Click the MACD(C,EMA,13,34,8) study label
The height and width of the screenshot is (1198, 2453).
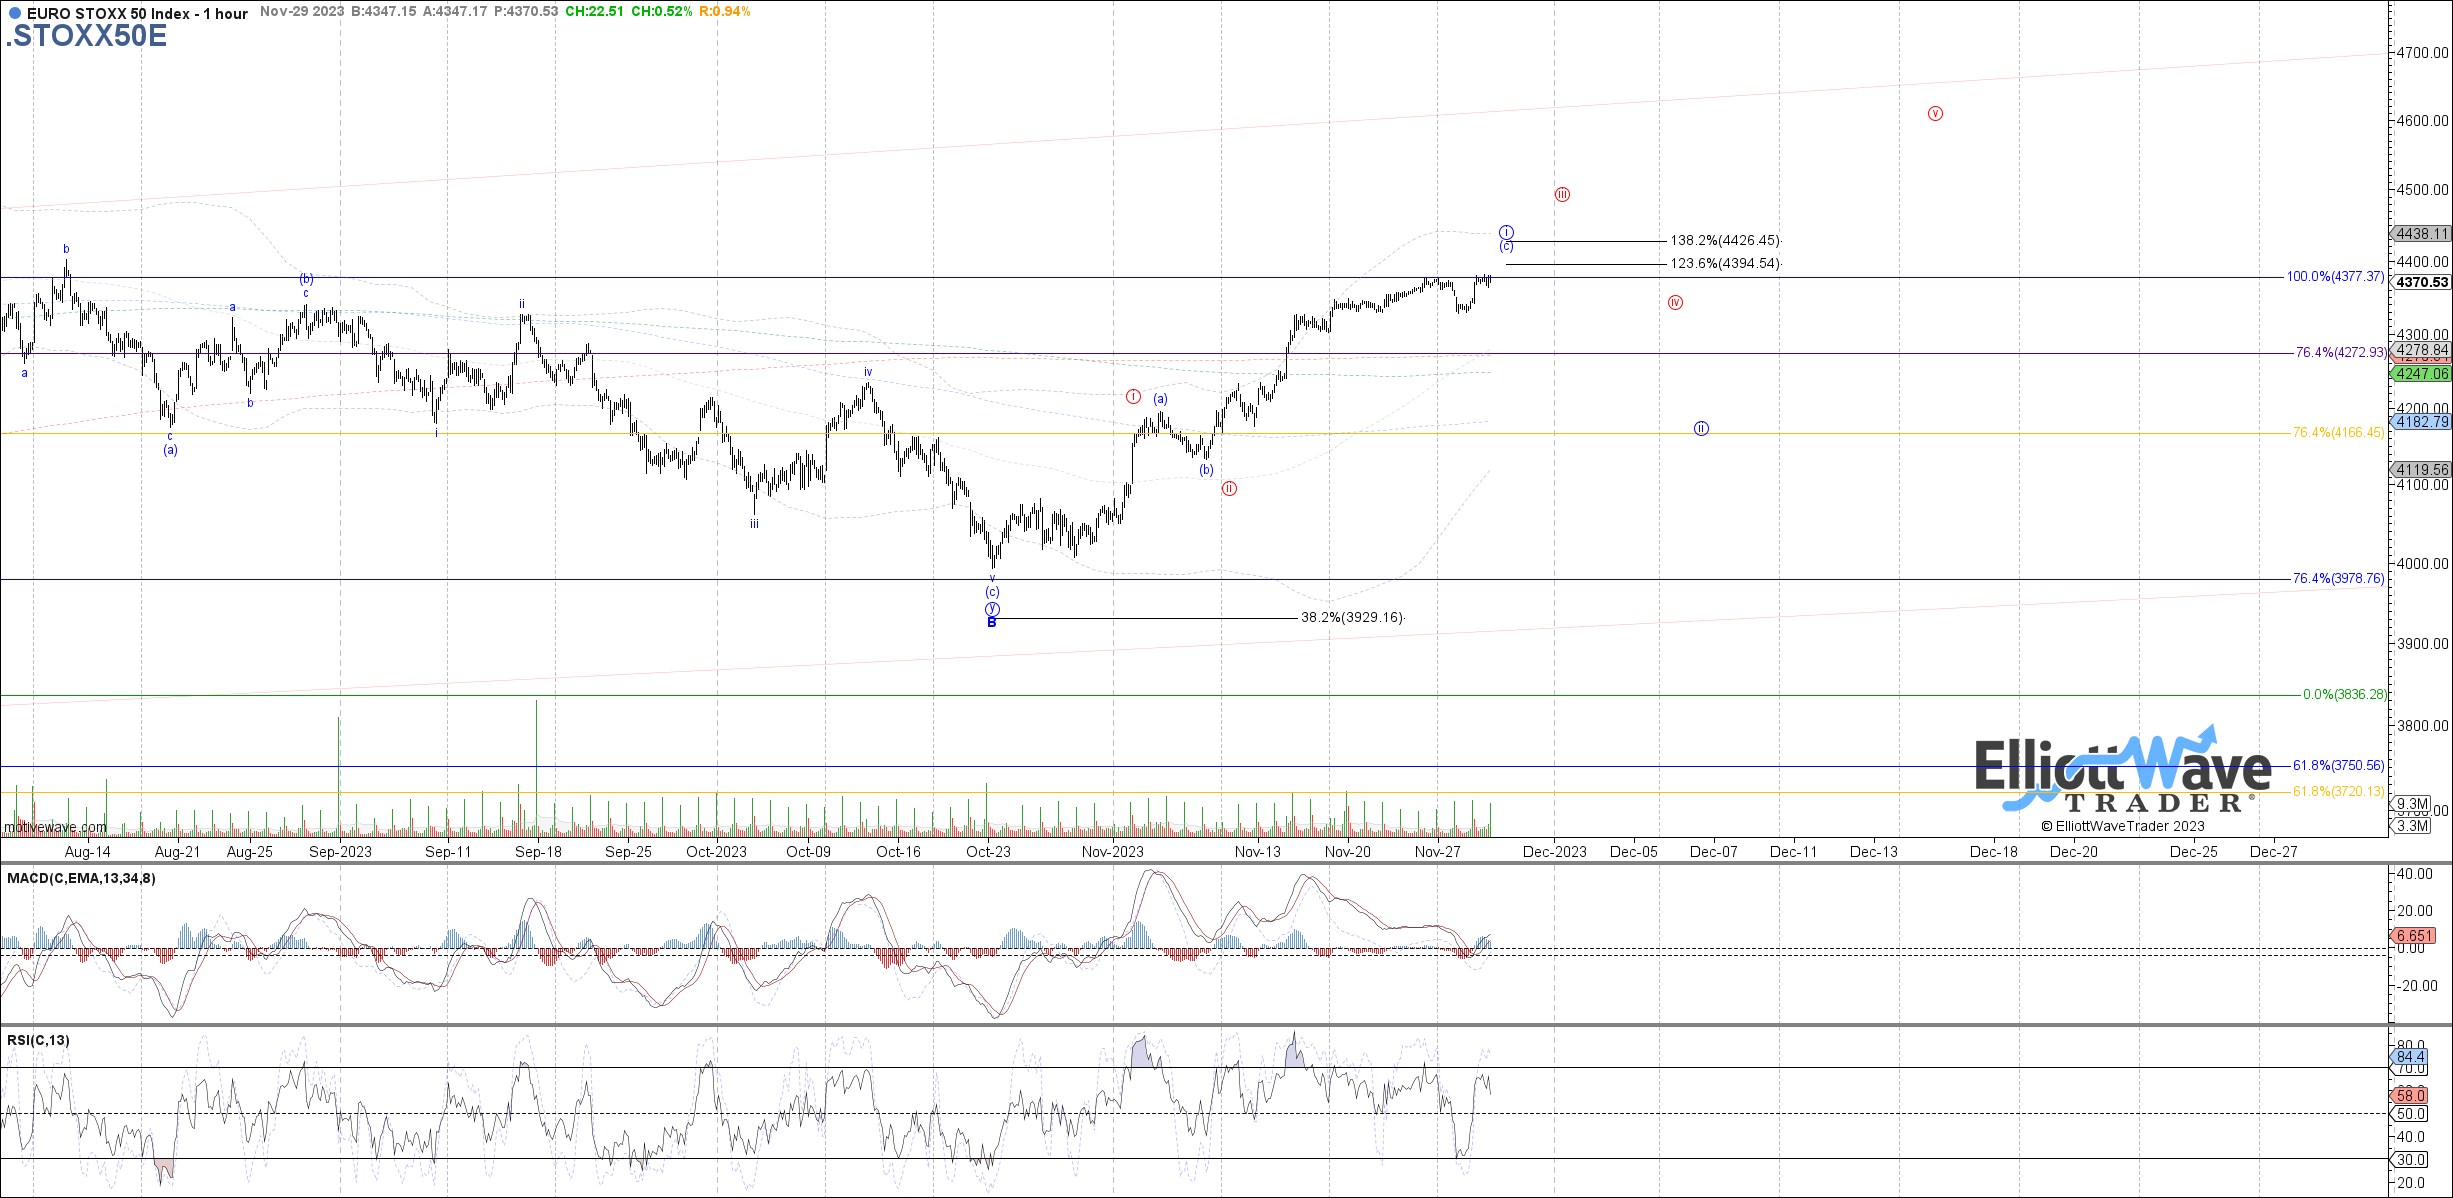pyautogui.click(x=81, y=878)
